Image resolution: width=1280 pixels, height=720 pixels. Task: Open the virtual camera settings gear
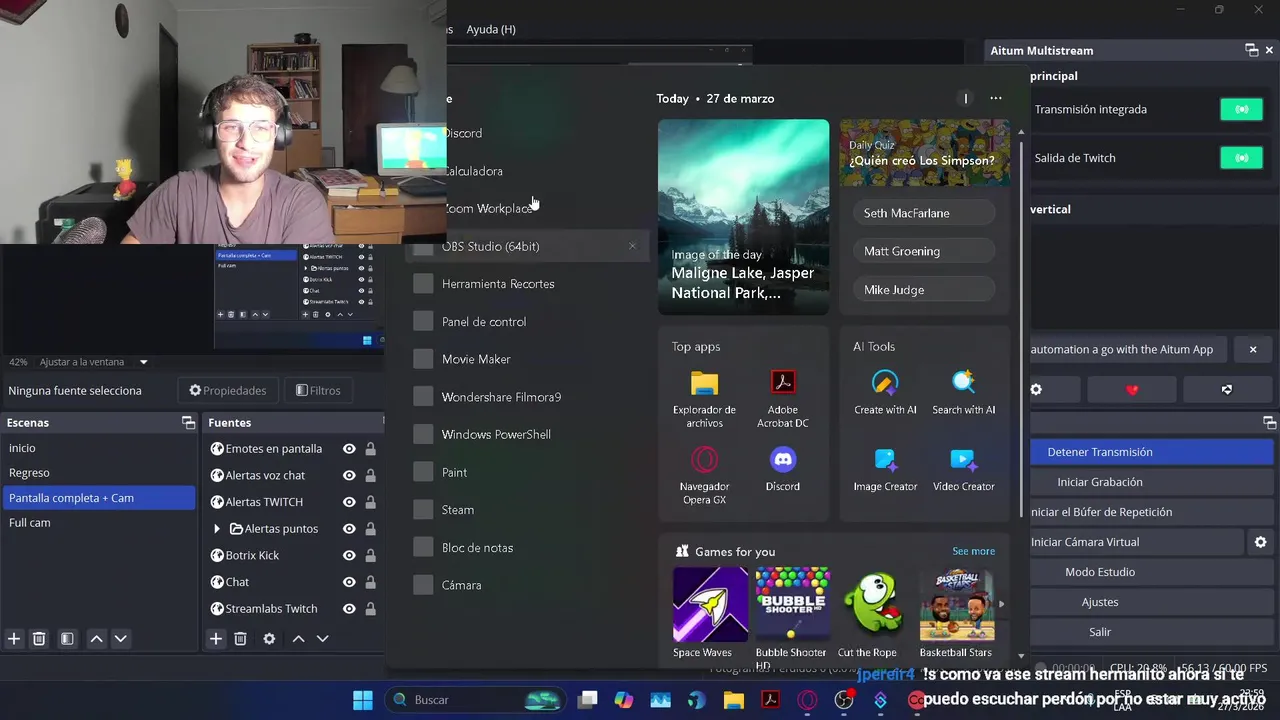pyautogui.click(x=1260, y=542)
